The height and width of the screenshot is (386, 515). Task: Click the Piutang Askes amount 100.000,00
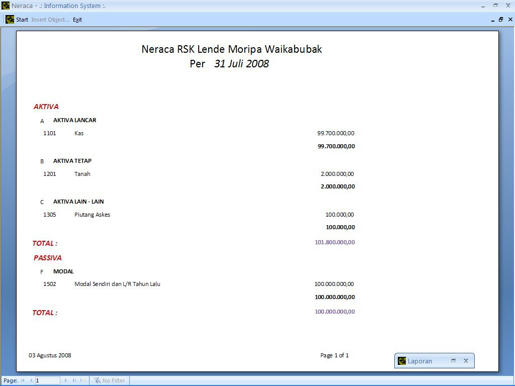[340, 215]
